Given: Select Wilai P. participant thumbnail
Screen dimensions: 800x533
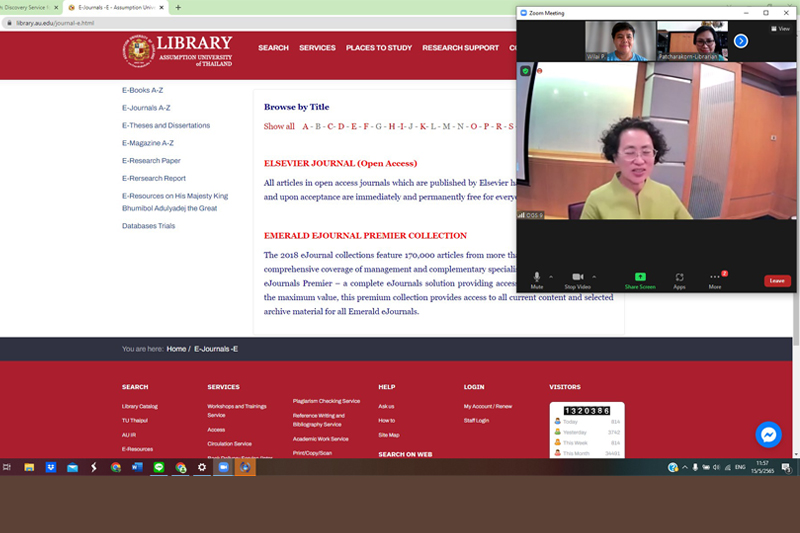Looking at the screenshot, I should pos(620,41).
